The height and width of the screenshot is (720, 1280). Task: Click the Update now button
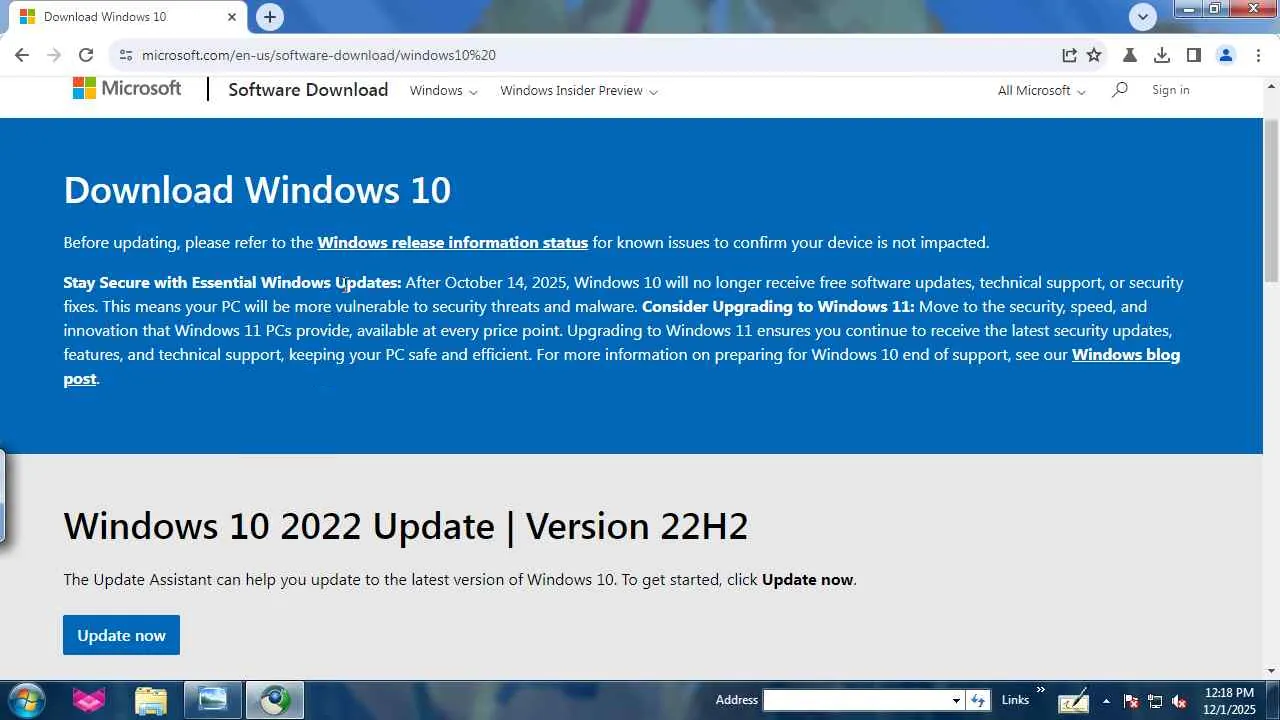tap(121, 635)
